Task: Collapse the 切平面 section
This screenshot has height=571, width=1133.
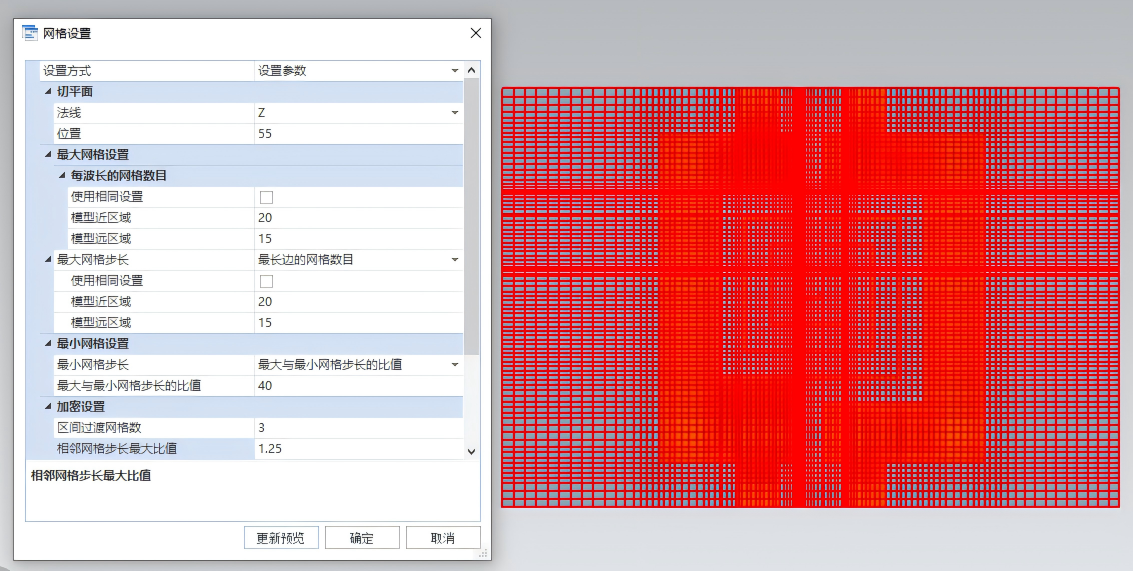Action: (x=48, y=92)
